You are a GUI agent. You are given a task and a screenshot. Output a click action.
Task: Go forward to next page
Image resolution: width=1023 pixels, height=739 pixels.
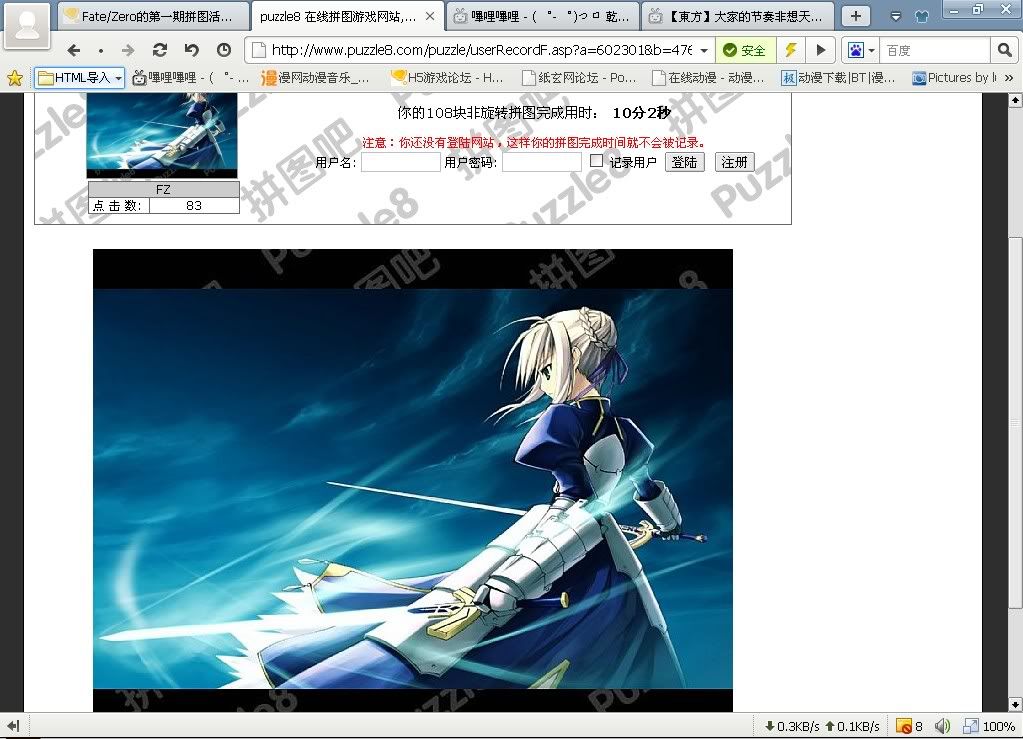tap(128, 50)
